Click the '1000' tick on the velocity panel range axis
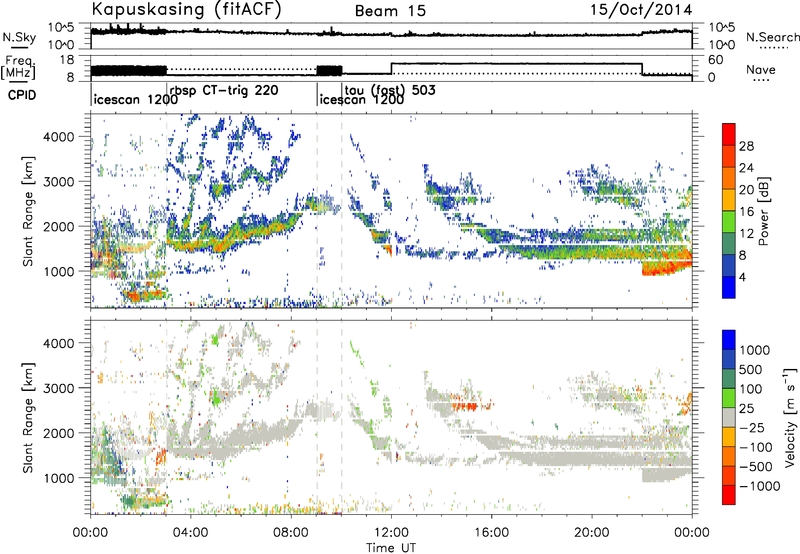This screenshot has height=554, width=800. [x=59, y=478]
